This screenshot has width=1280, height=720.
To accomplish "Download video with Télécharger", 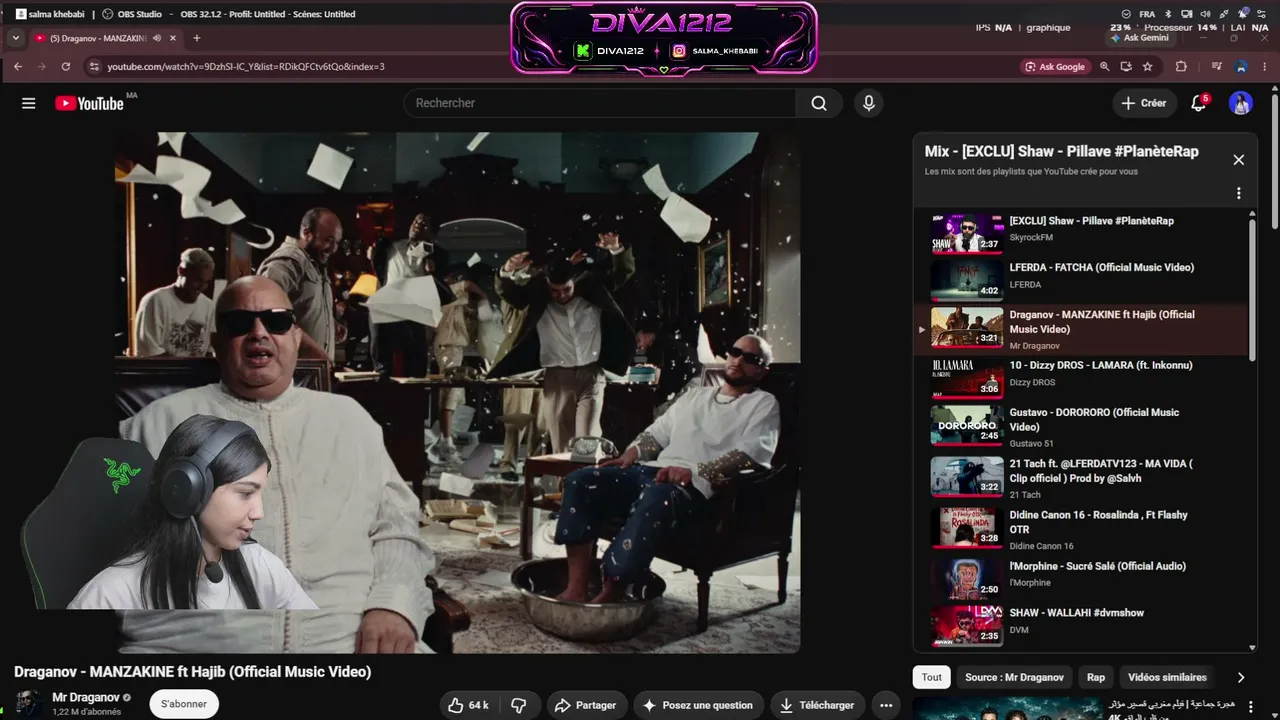I will click(818, 705).
